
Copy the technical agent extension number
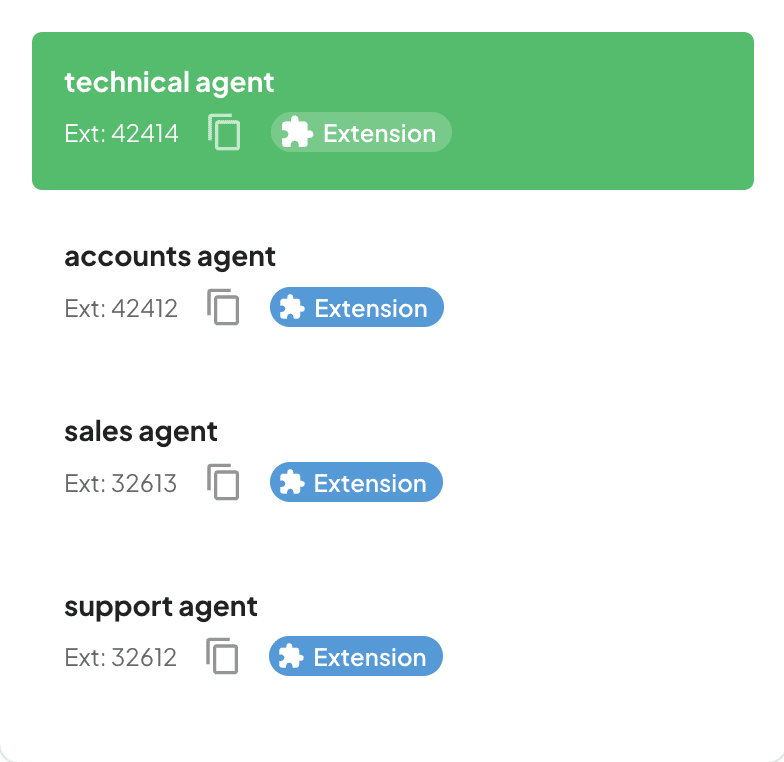click(225, 133)
